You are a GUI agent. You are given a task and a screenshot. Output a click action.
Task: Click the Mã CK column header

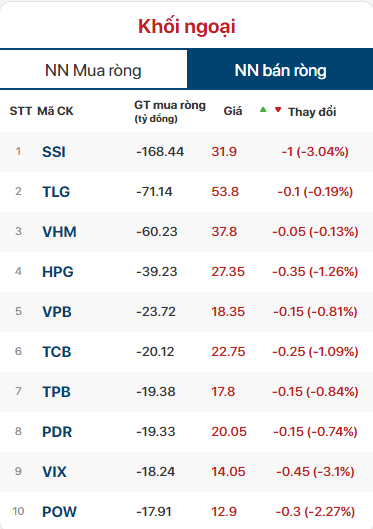click(55, 111)
